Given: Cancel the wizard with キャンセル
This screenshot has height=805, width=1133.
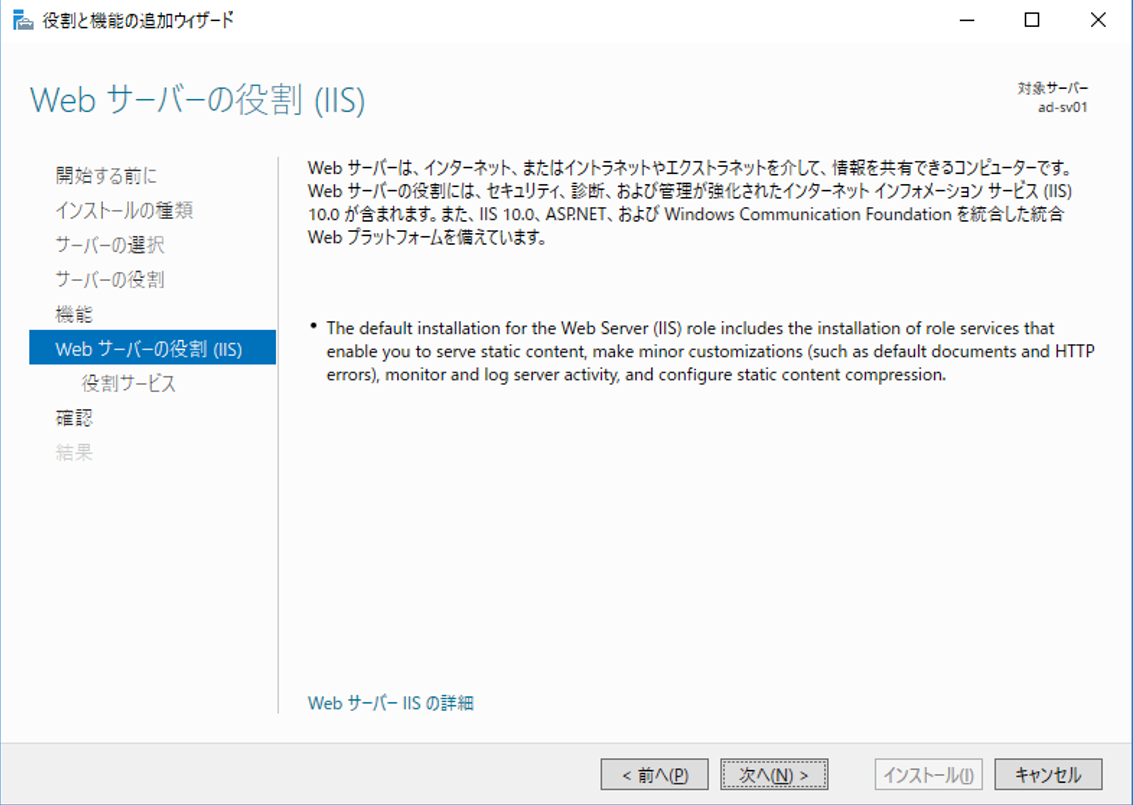Looking at the screenshot, I should pos(1048,775).
